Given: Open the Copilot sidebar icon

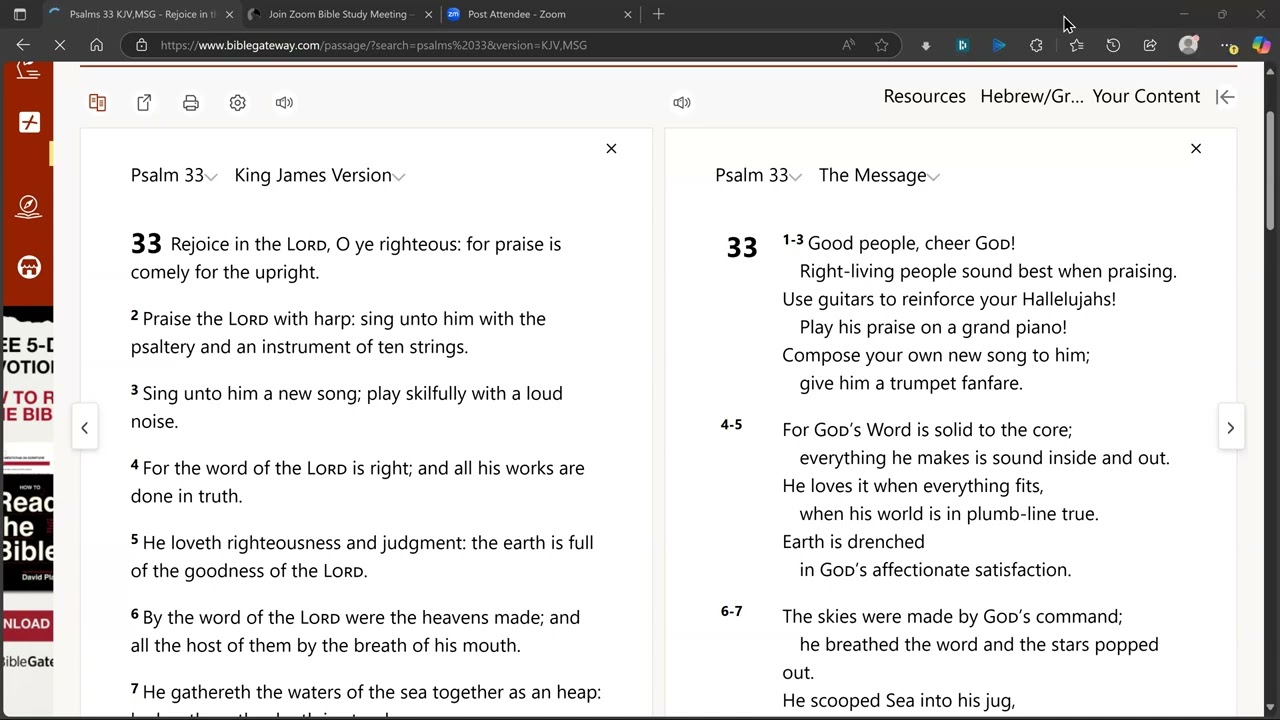Looking at the screenshot, I should coord(1262,45).
